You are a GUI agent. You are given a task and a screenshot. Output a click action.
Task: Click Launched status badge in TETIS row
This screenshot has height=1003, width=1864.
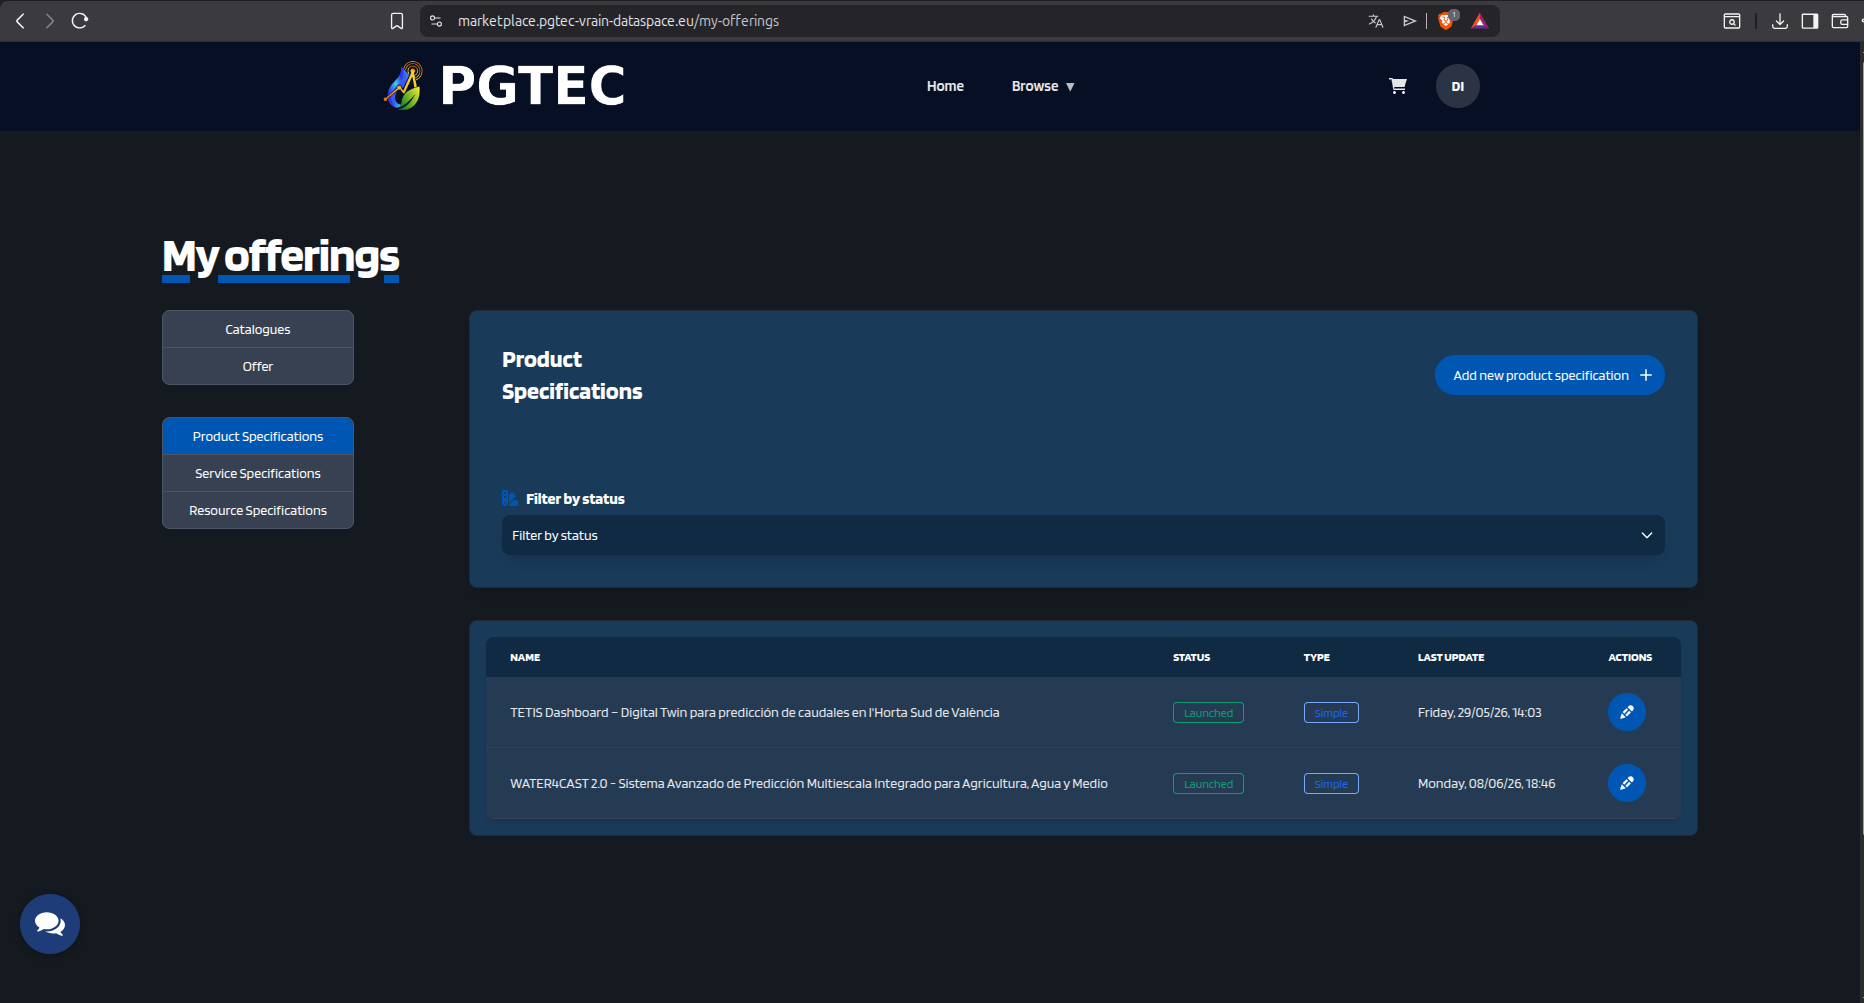[x=1208, y=713]
